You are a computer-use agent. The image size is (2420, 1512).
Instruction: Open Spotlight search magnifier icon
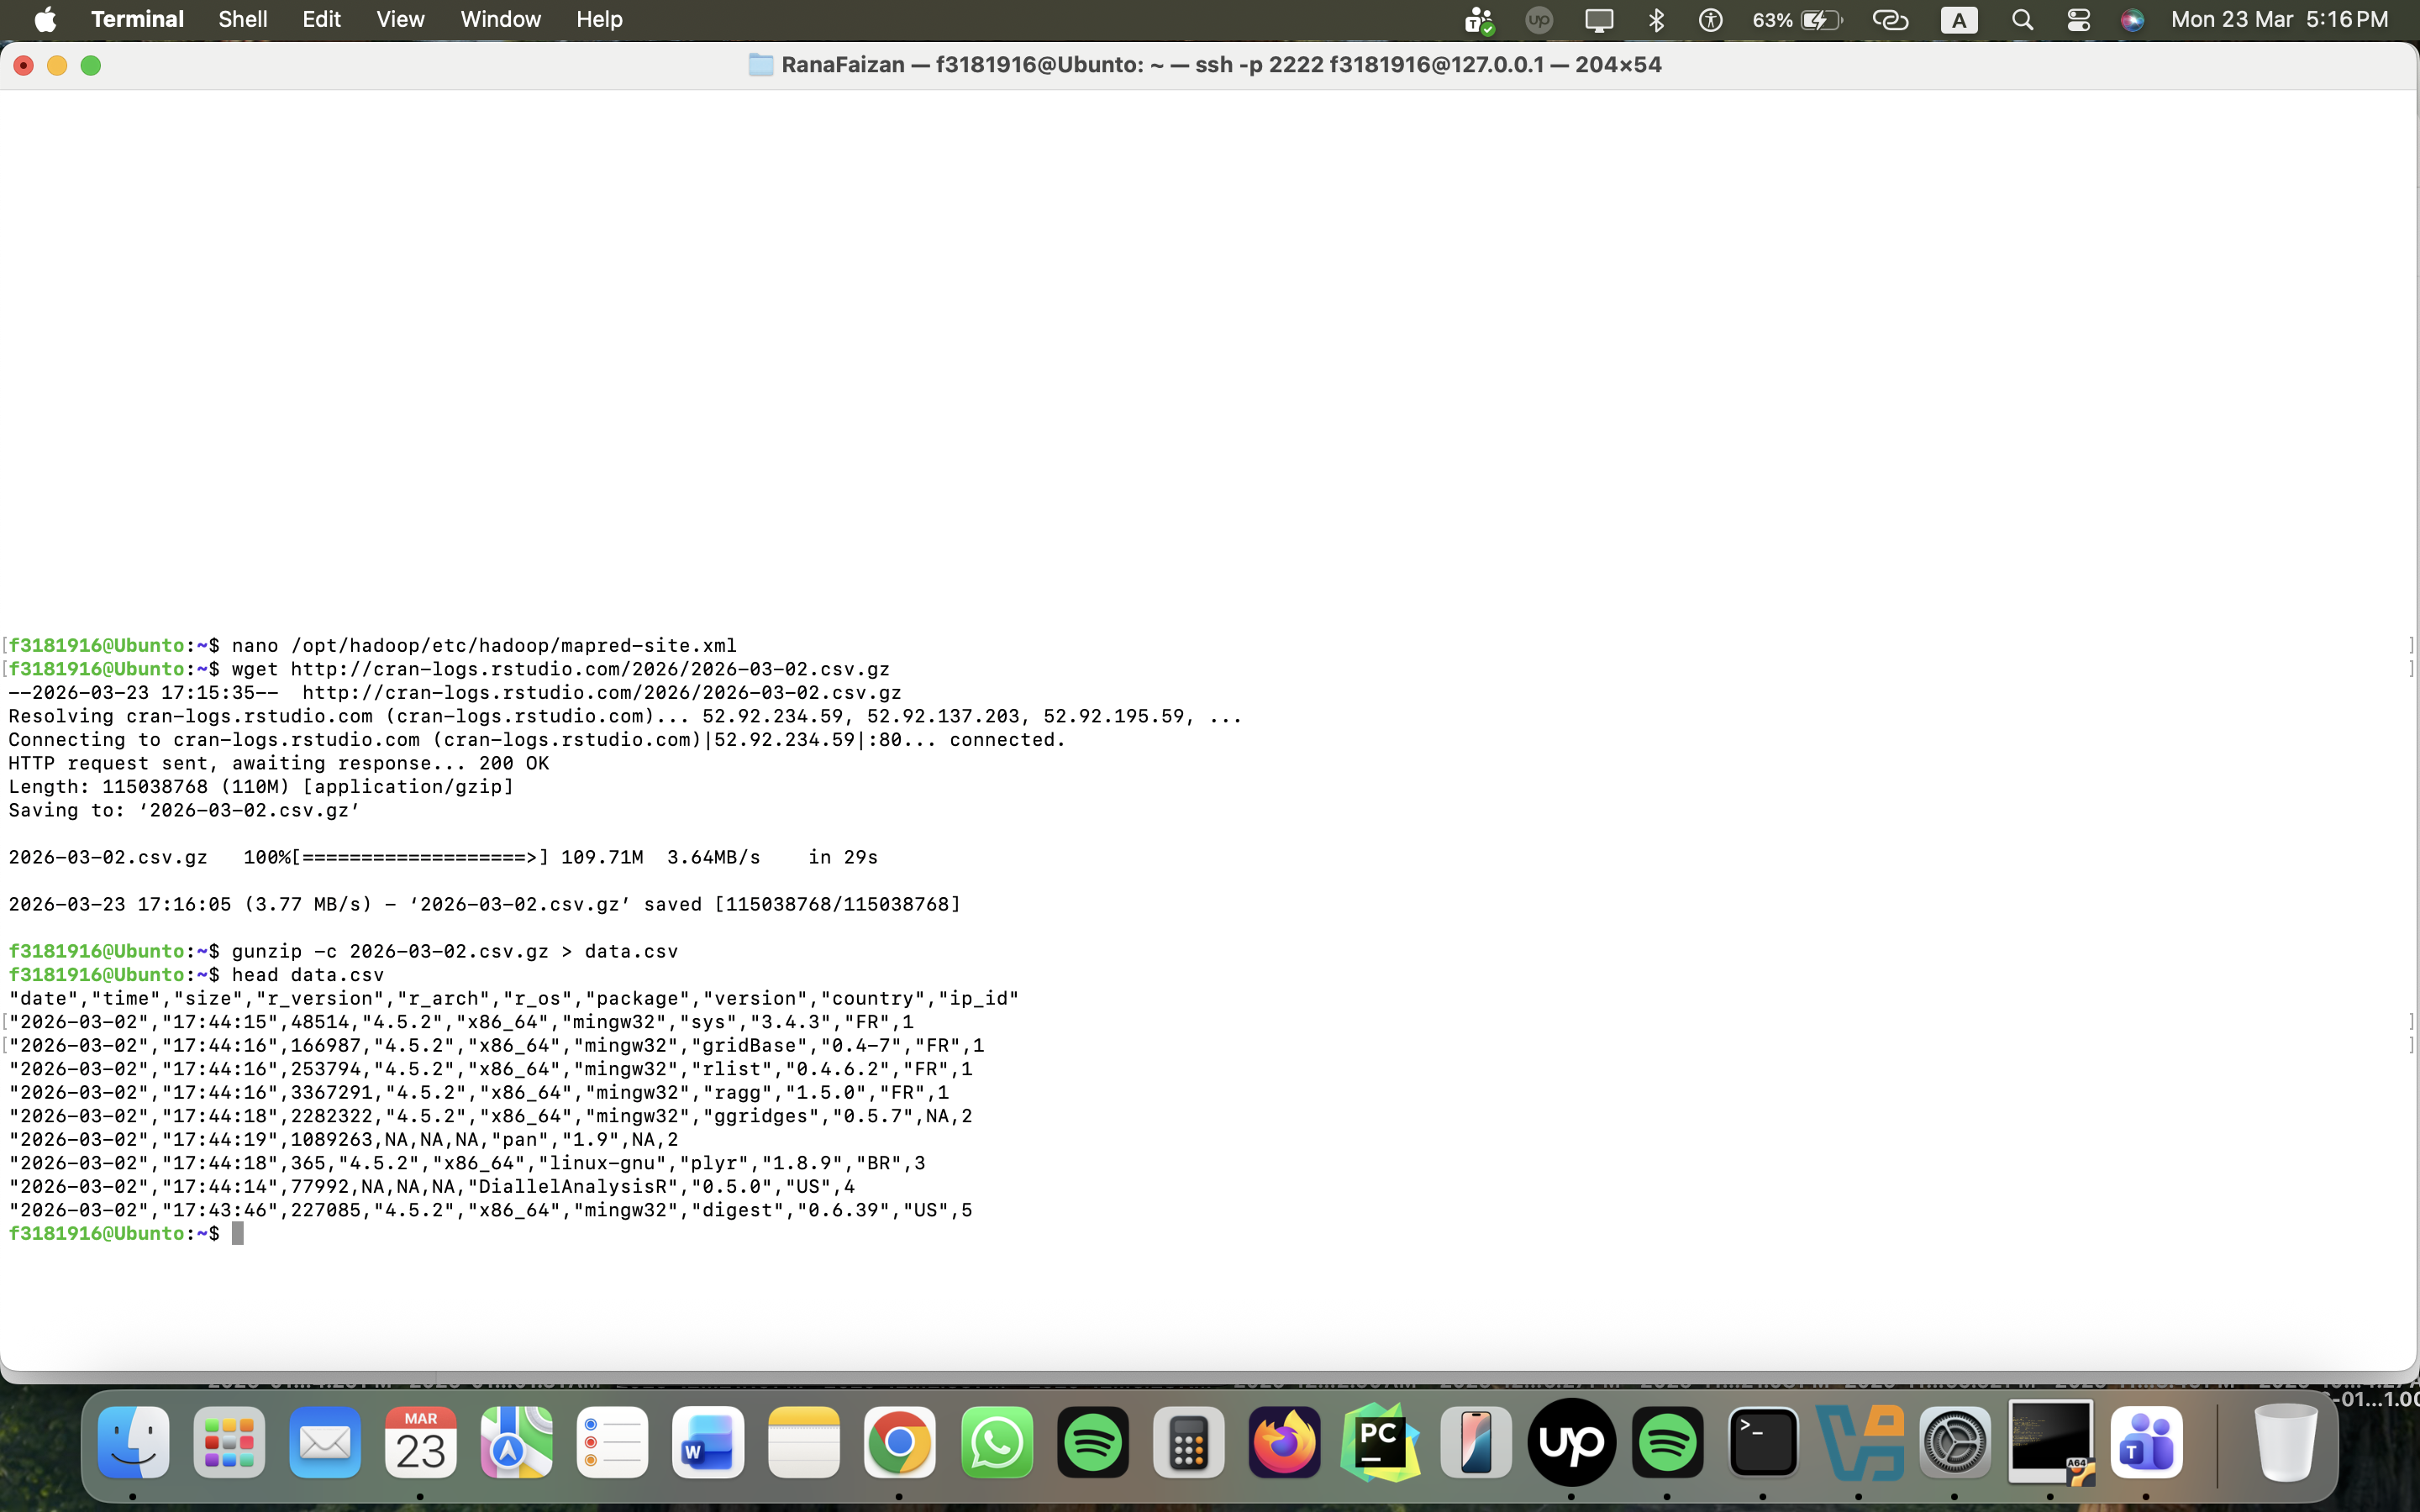pyautogui.click(x=2022, y=19)
